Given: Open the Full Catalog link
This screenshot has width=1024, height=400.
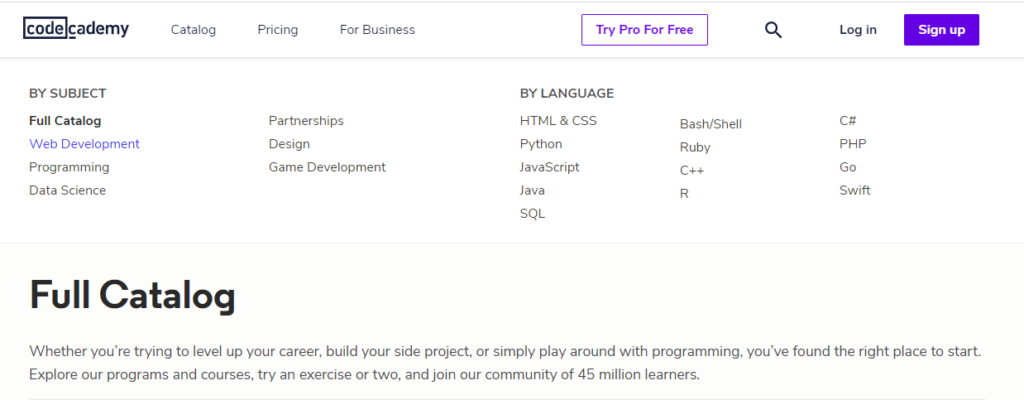Looking at the screenshot, I should (65, 121).
